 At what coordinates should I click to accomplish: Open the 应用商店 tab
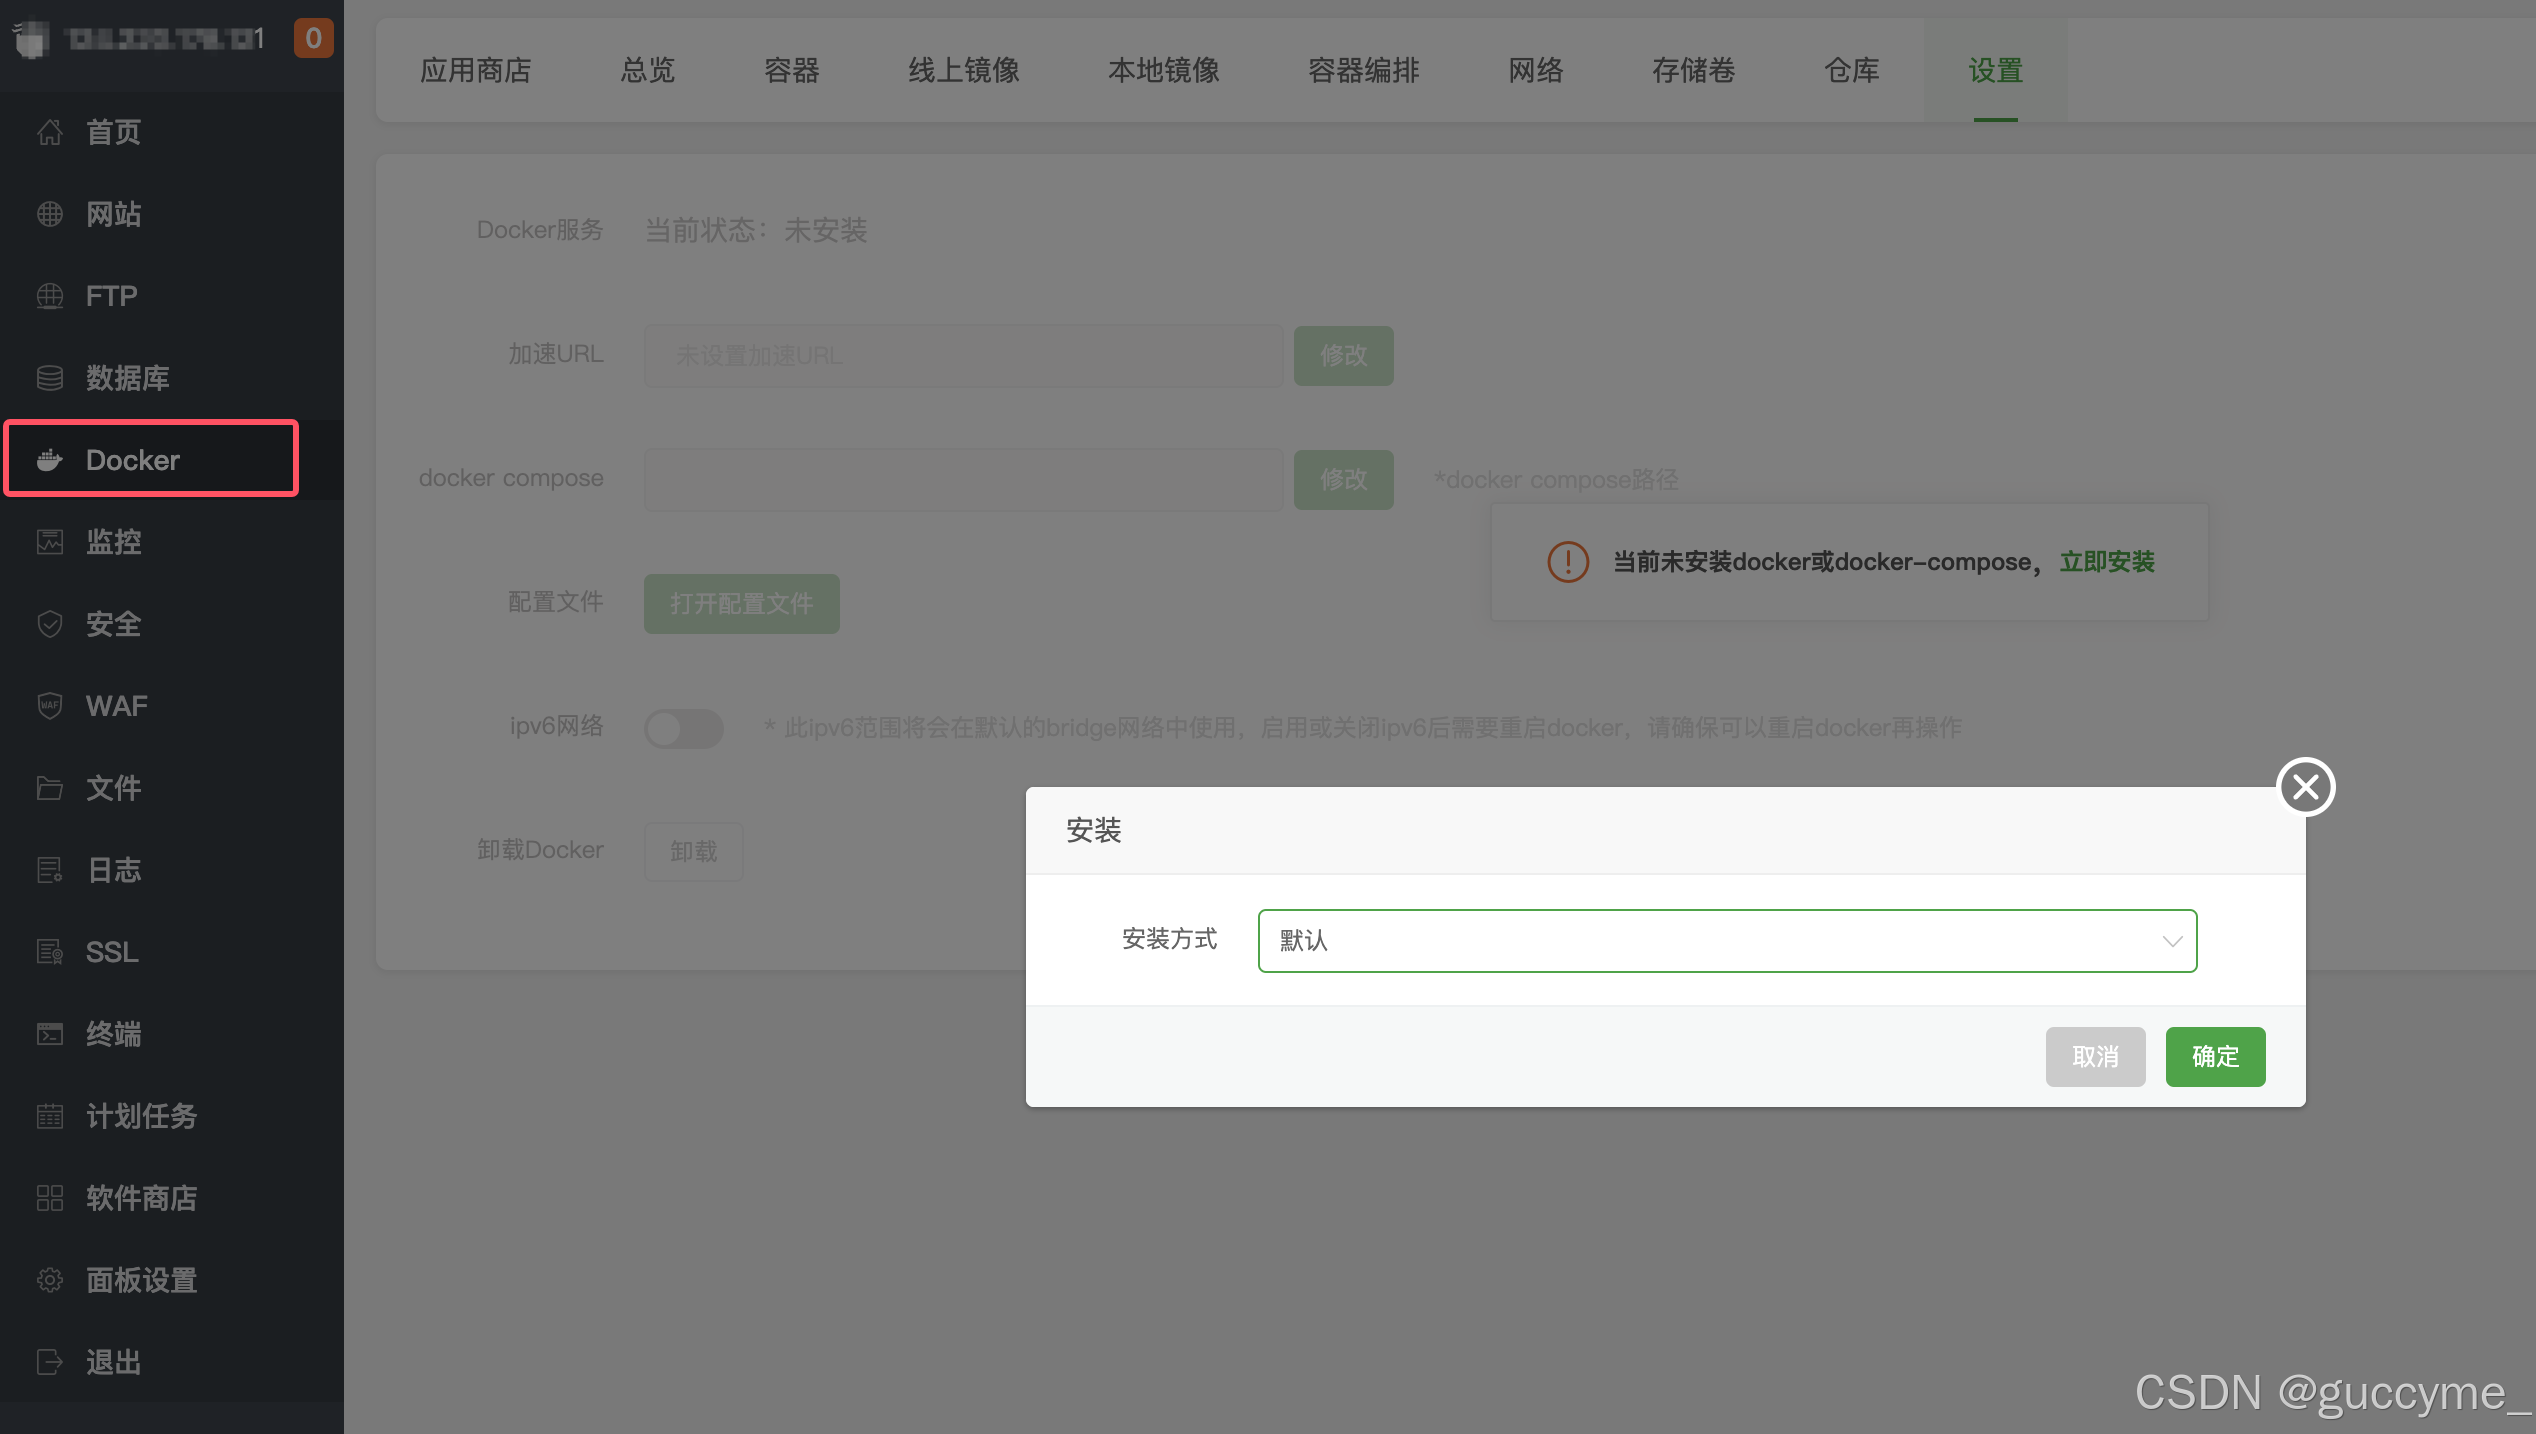(x=475, y=70)
